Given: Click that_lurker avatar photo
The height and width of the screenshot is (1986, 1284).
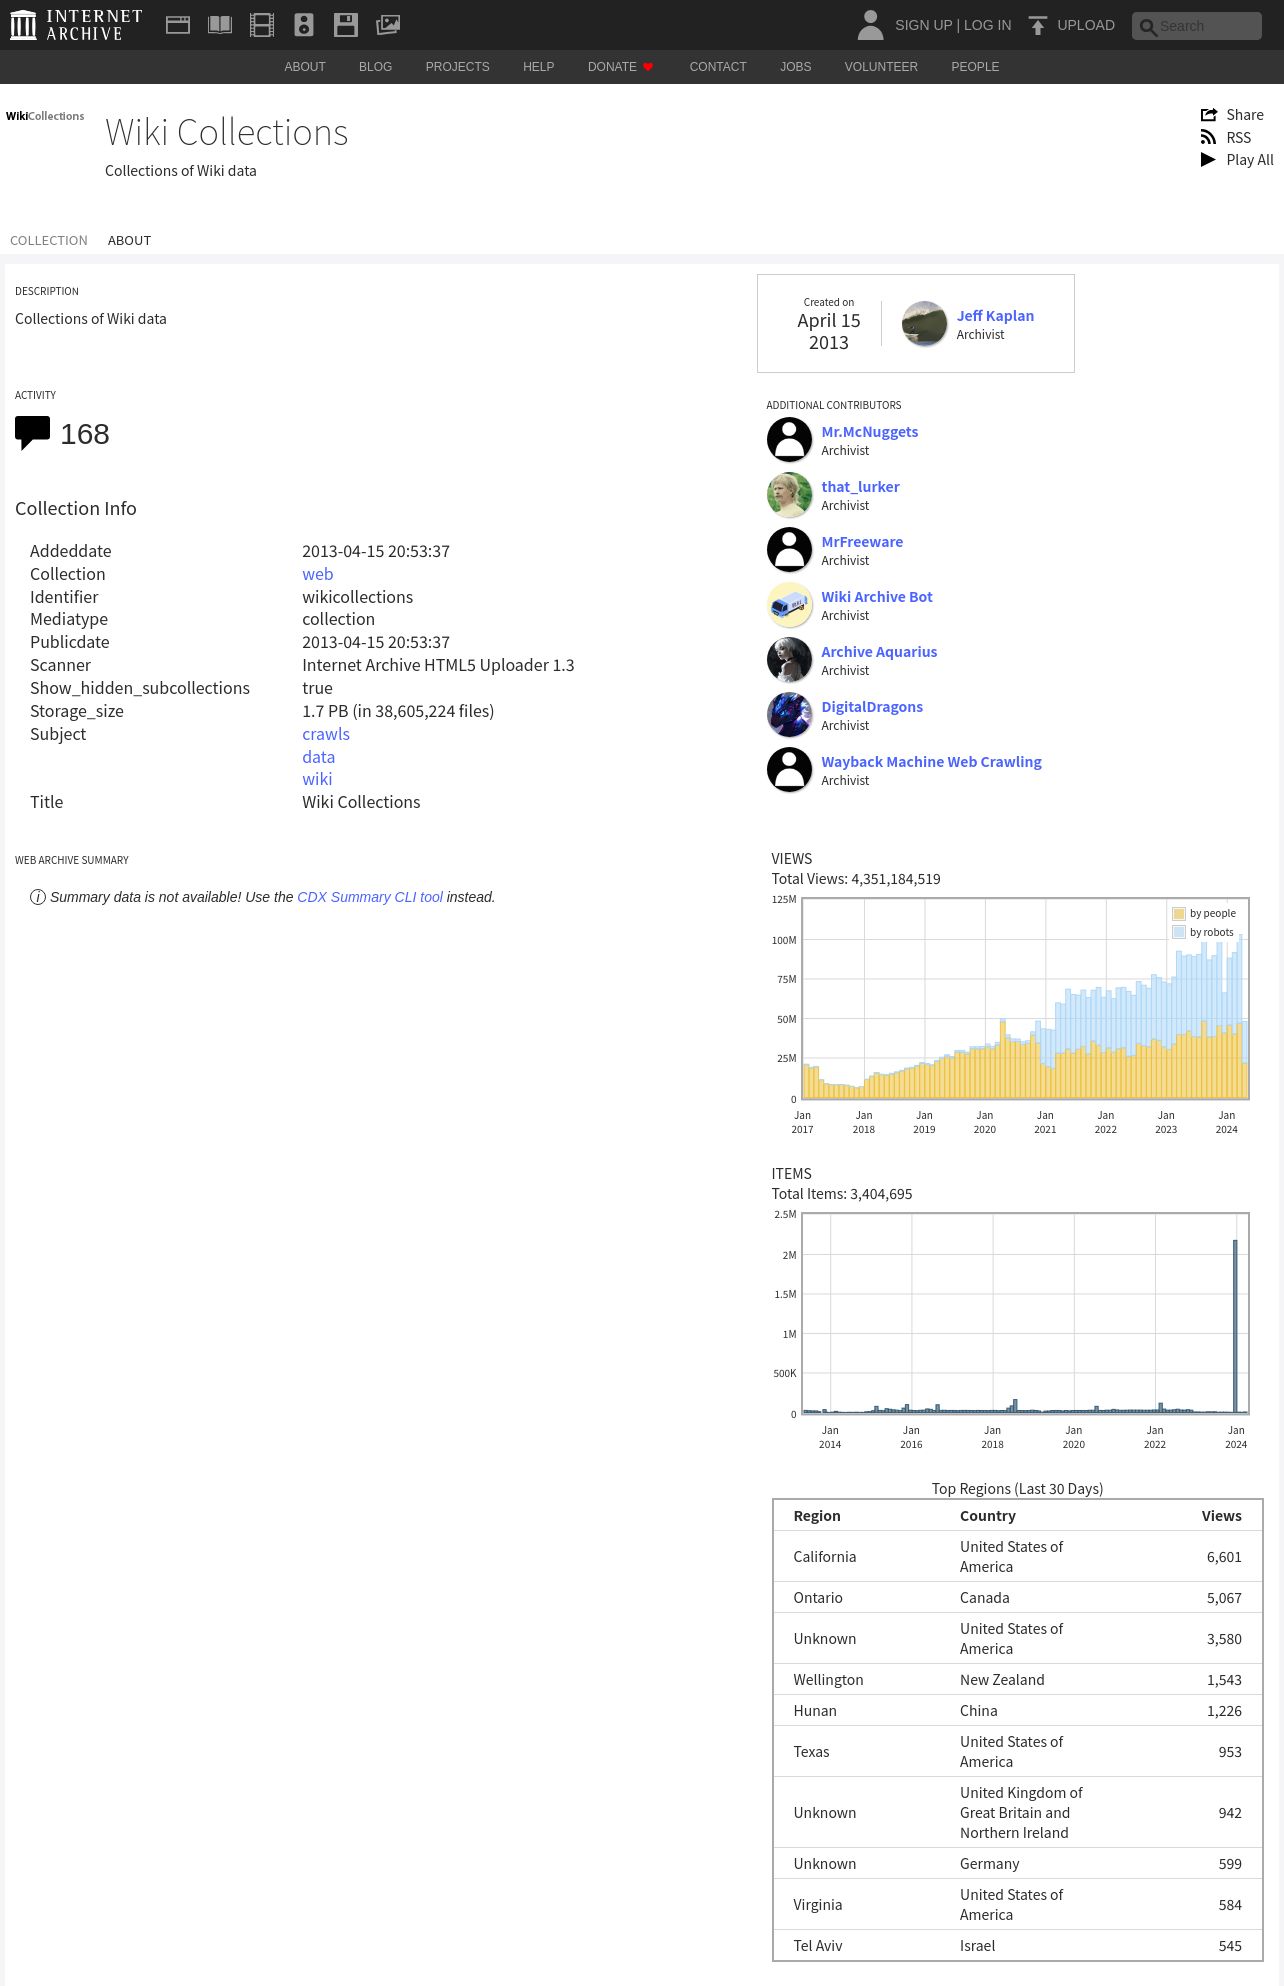Looking at the screenshot, I should (789, 495).
